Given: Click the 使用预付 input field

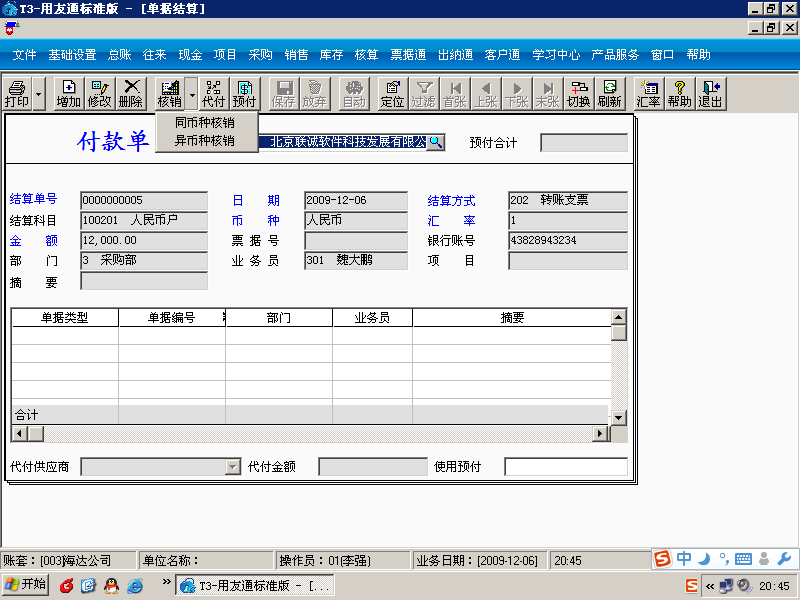Looking at the screenshot, I should 566,467.
